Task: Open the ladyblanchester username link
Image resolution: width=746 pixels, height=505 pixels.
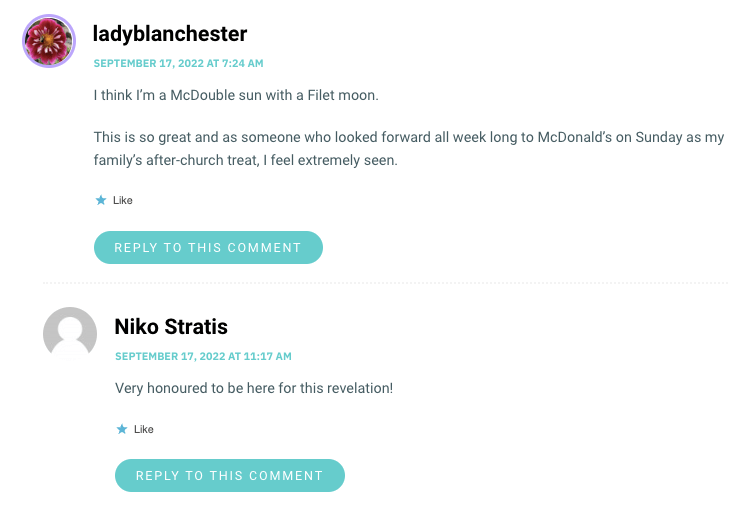Action: pos(170,34)
